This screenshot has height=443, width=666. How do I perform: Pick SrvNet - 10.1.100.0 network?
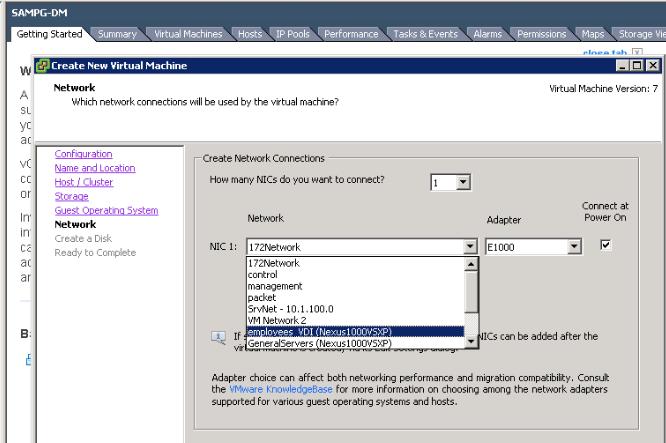coord(356,309)
